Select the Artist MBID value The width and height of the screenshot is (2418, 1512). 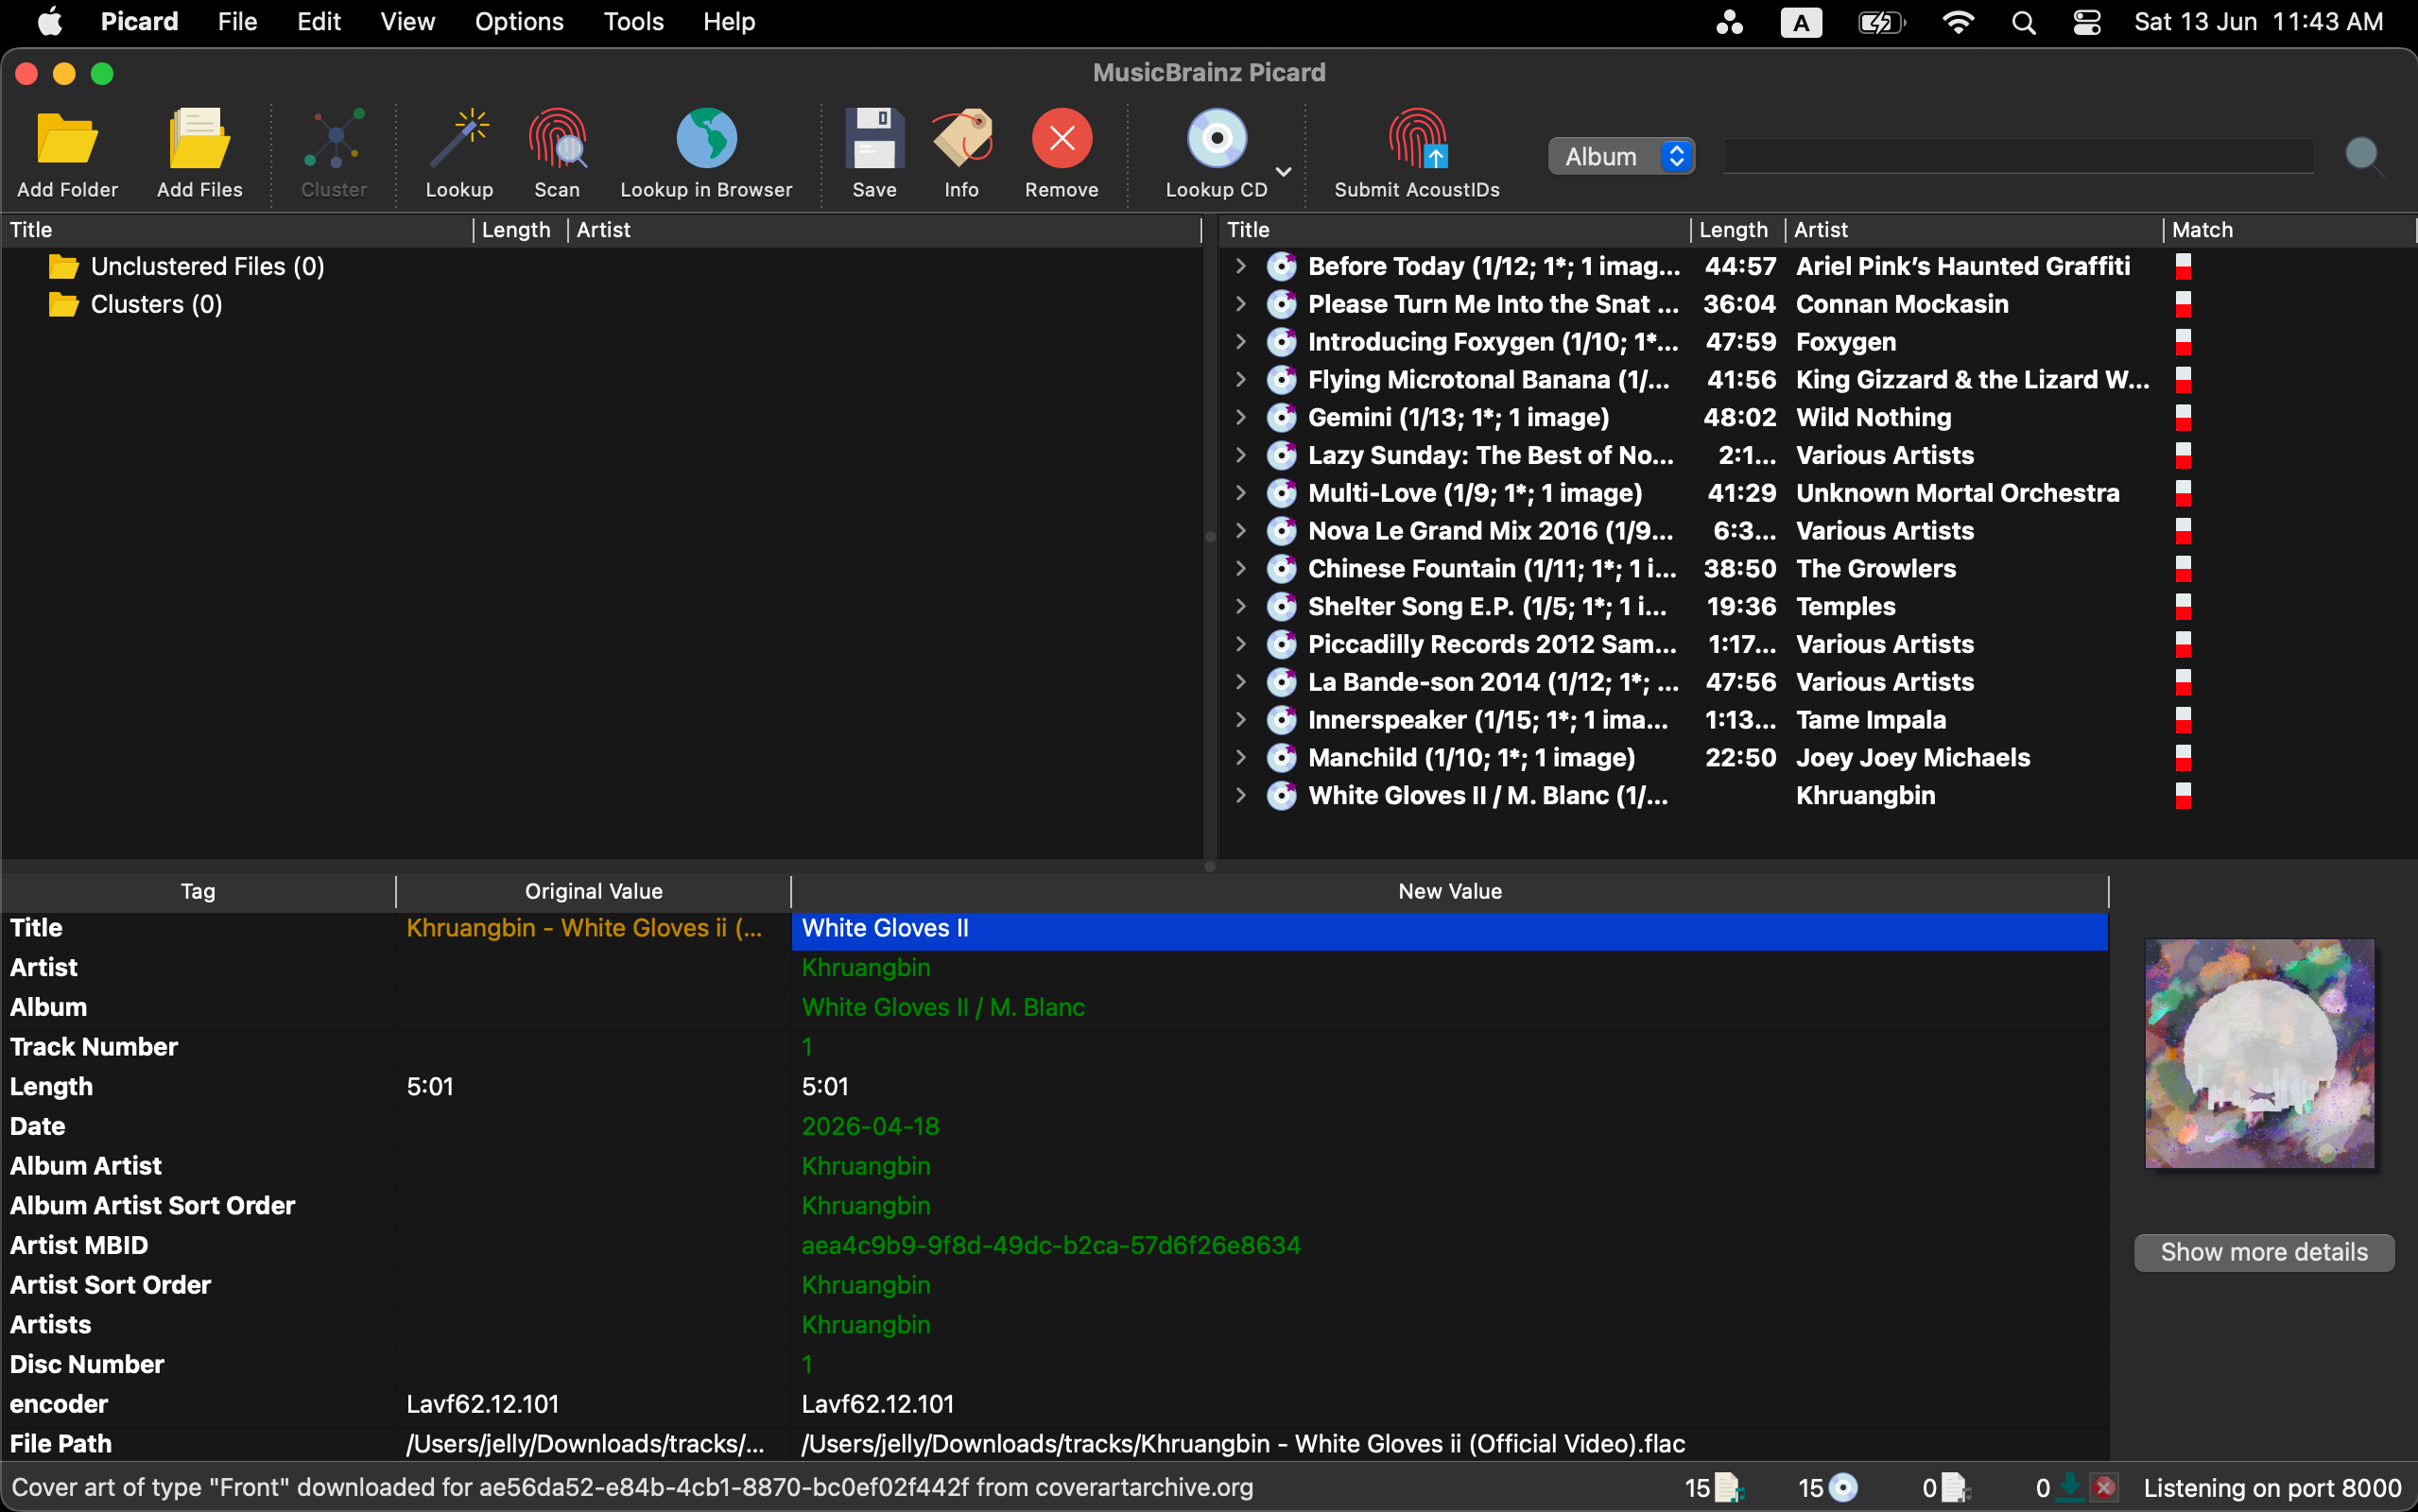pos(1050,1246)
